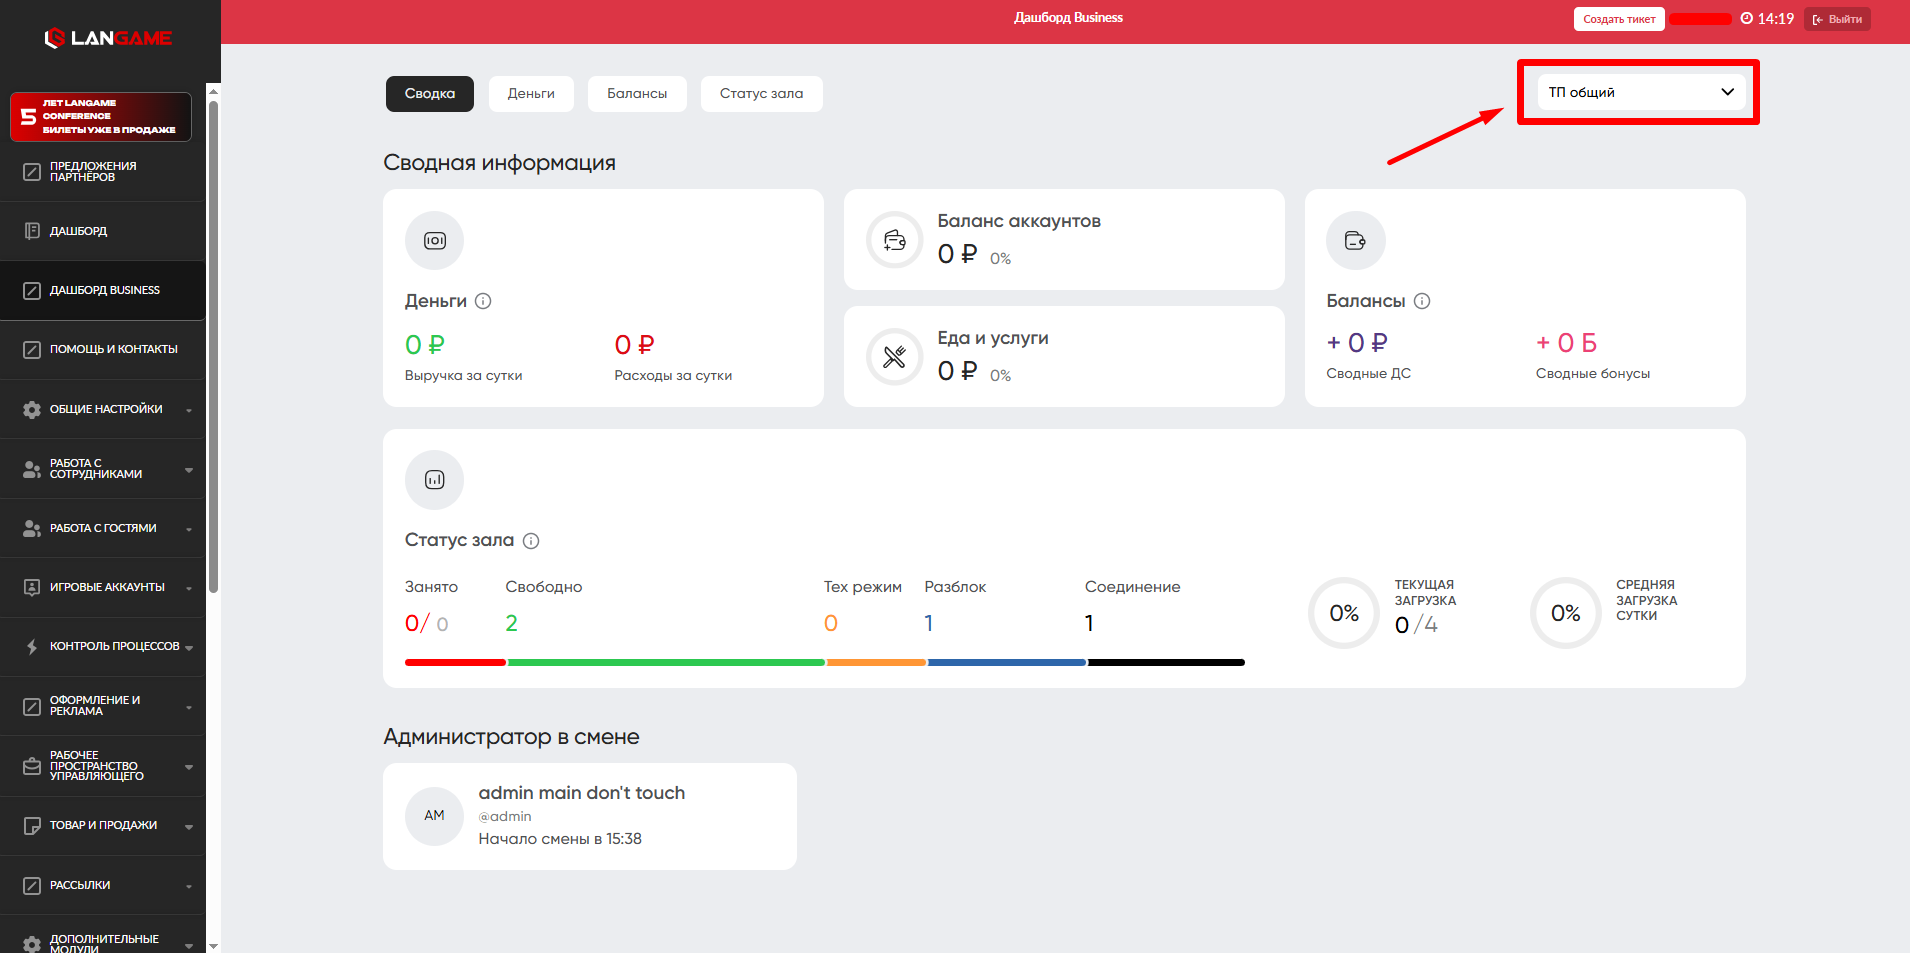Expand Игровые аккаунты sidebar menu

point(105,587)
